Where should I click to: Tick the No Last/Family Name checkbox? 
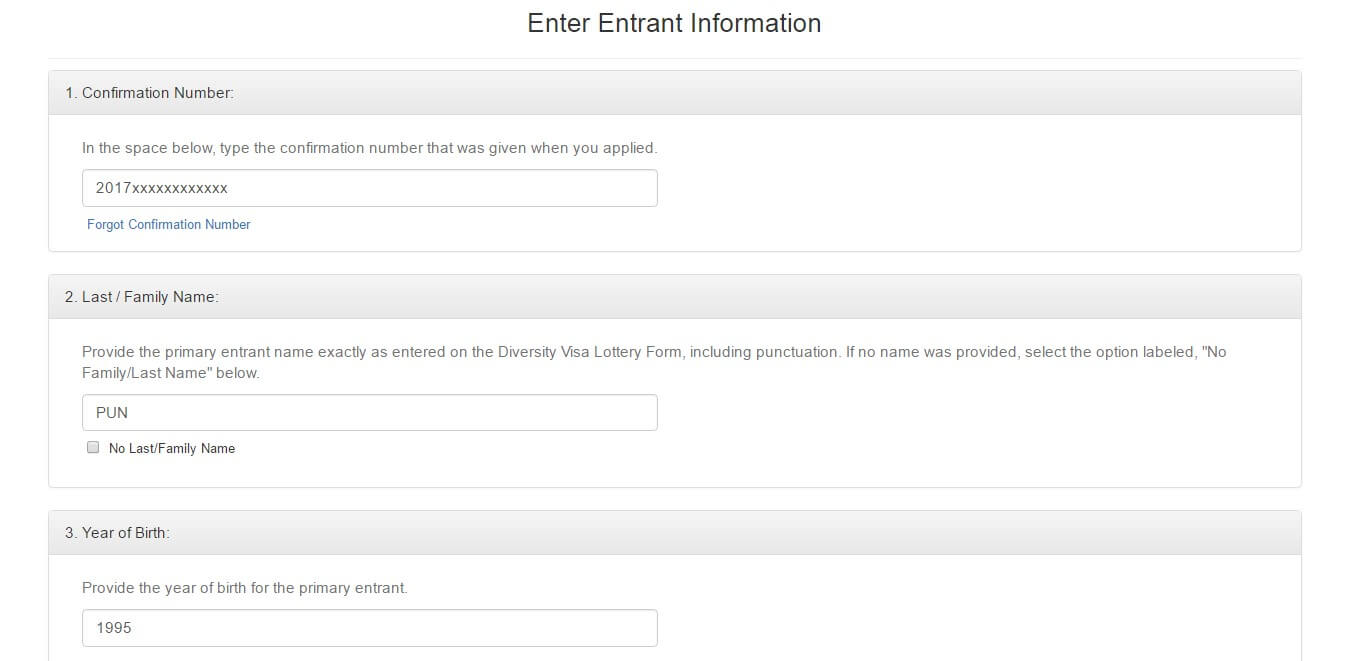(93, 448)
